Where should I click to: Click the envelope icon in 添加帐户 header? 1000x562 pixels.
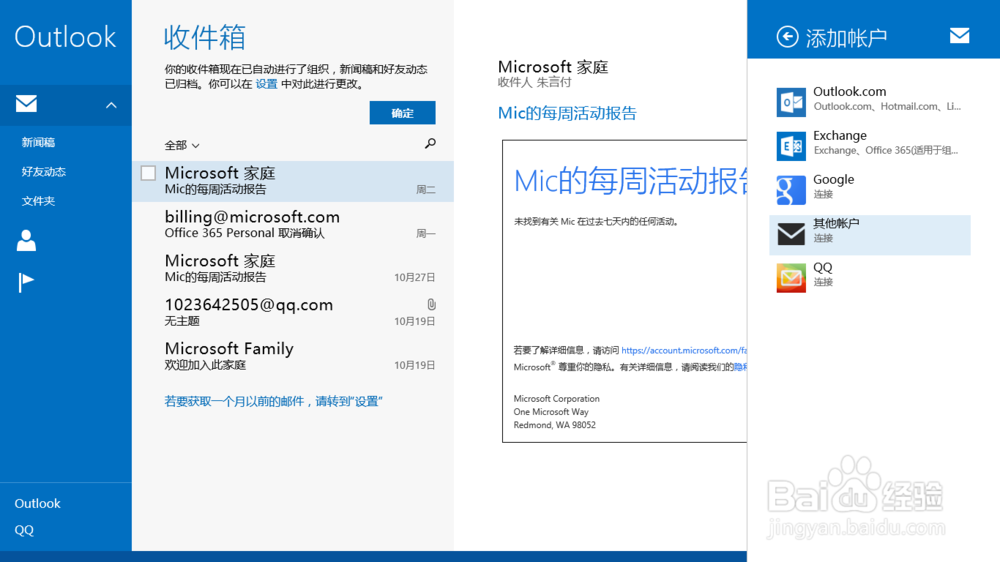point(959,36)
